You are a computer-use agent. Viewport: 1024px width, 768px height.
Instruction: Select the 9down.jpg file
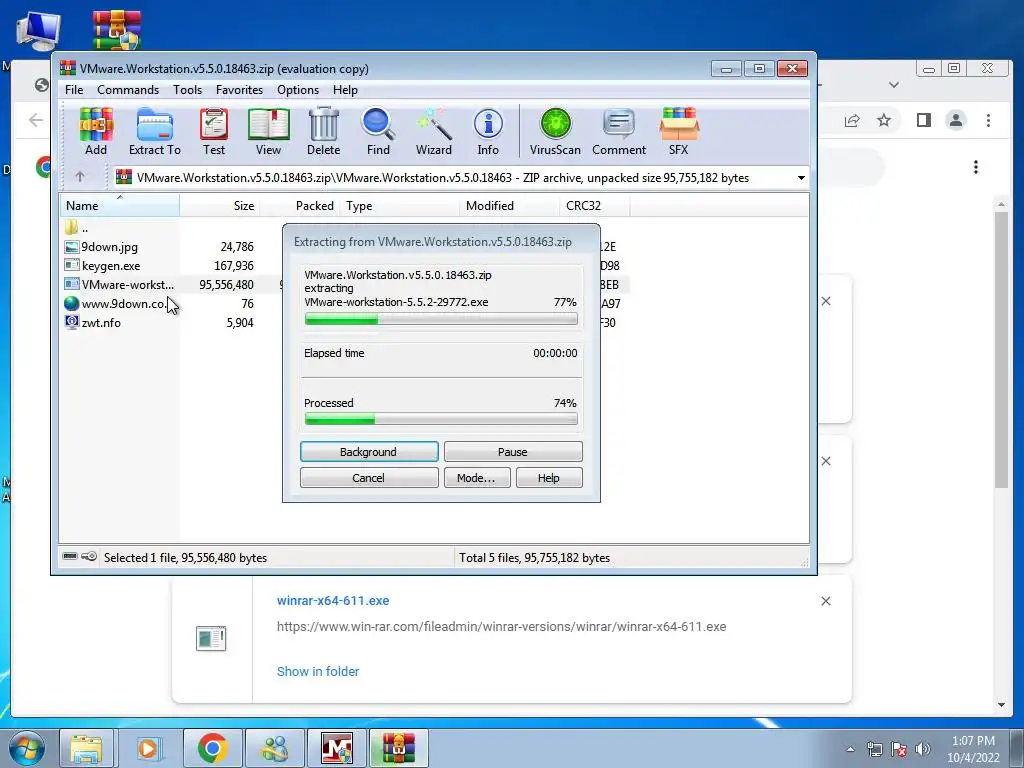tap(101, 247)
